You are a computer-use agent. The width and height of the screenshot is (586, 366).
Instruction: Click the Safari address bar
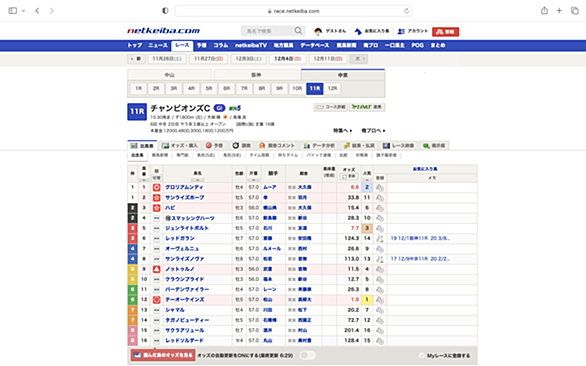click(x=293, y=11)
